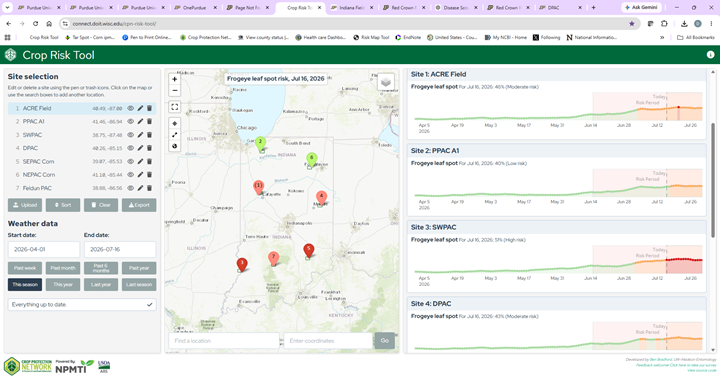Expand the hidden bookmarks chevron
Viewport: 720px width, 387px height.
(x=662, y=38)
